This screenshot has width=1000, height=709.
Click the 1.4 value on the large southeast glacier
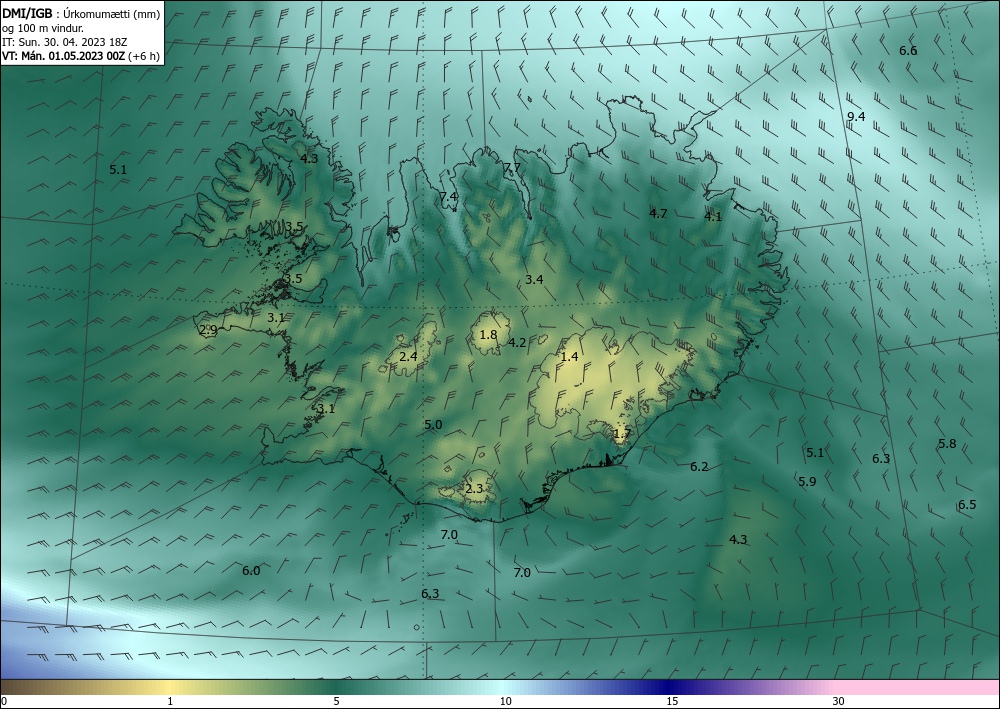569,356
